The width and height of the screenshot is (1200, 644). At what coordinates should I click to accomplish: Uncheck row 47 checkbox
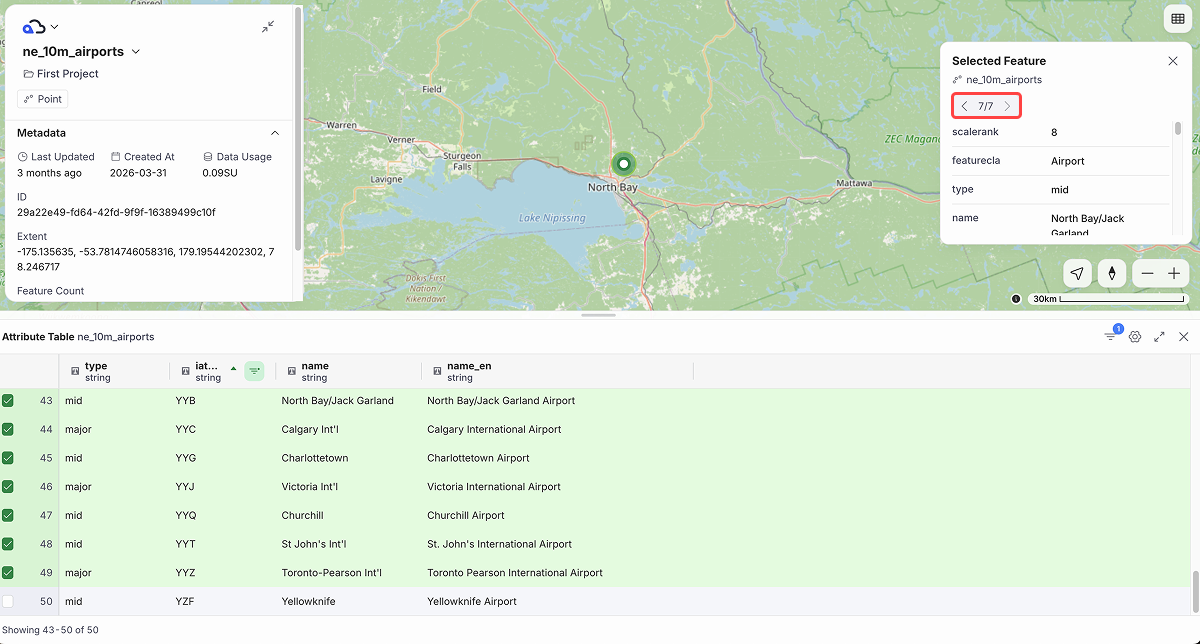[8, 516]
